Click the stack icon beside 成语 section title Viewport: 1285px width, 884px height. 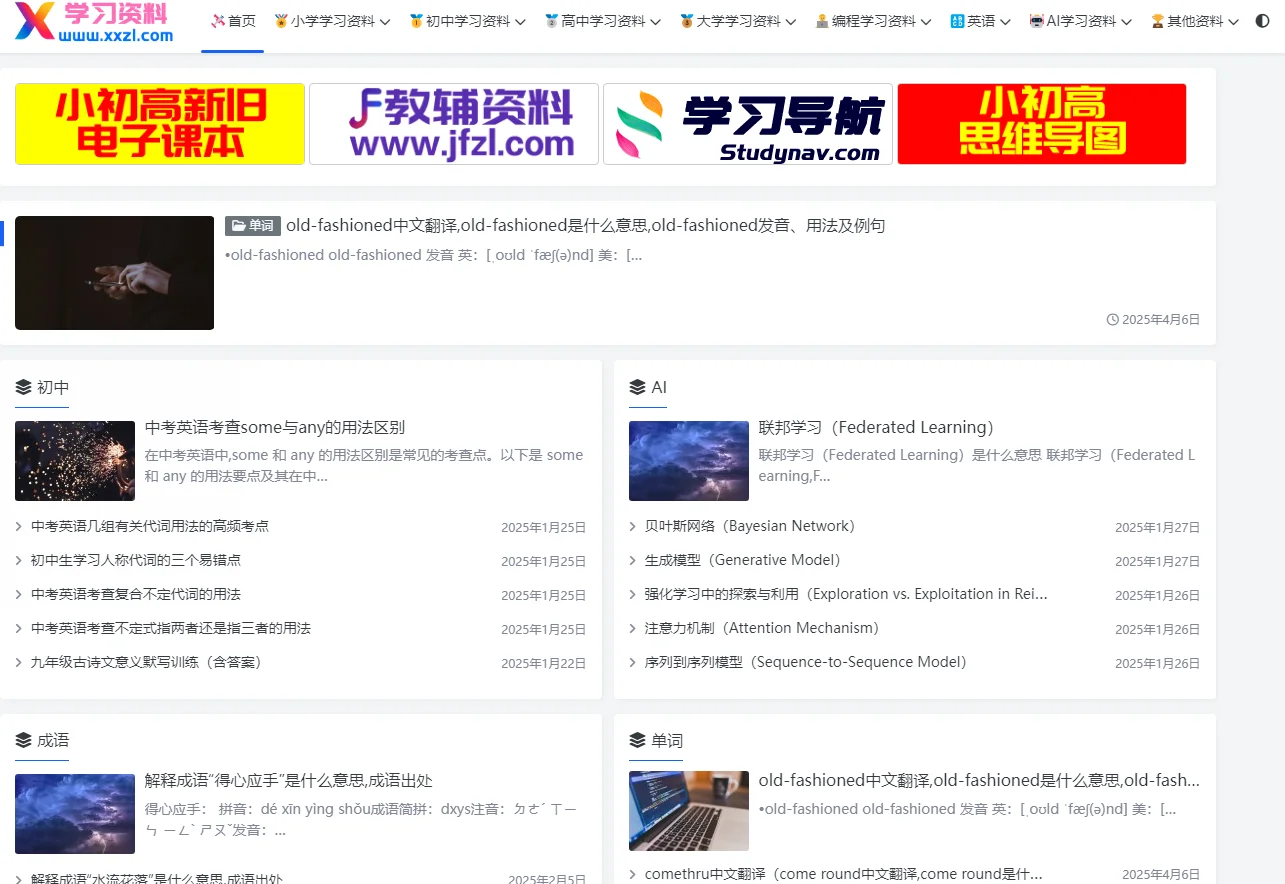25,740
